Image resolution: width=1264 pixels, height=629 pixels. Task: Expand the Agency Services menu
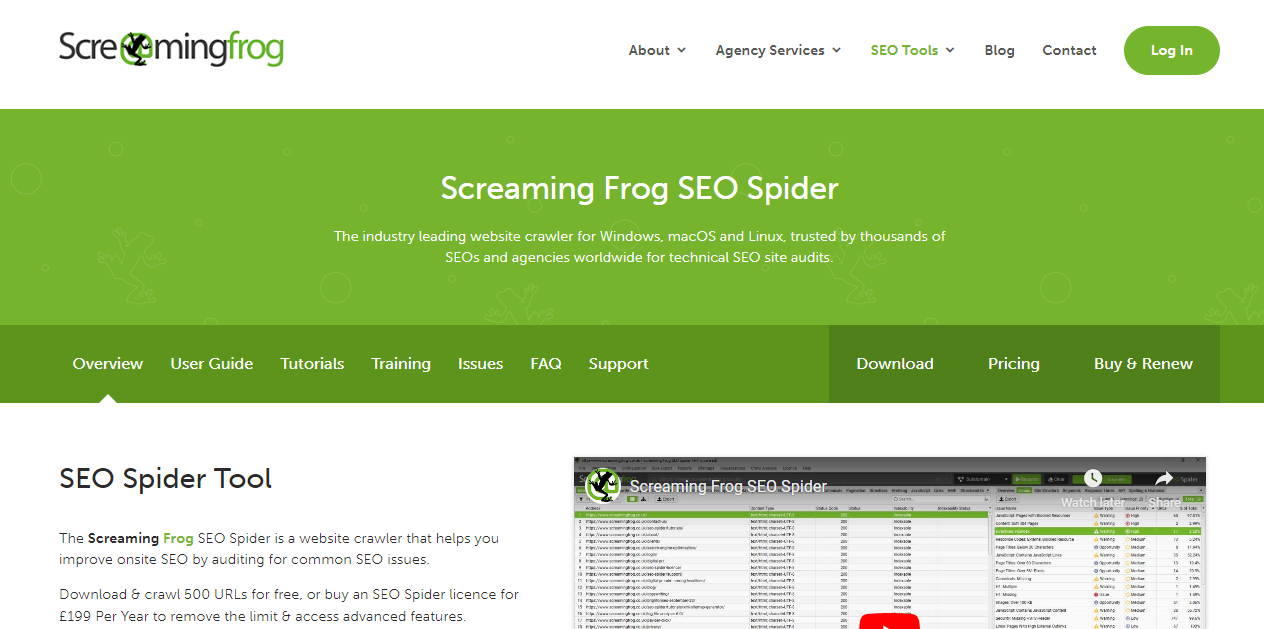pyautogui.click(x=778, y=50)
